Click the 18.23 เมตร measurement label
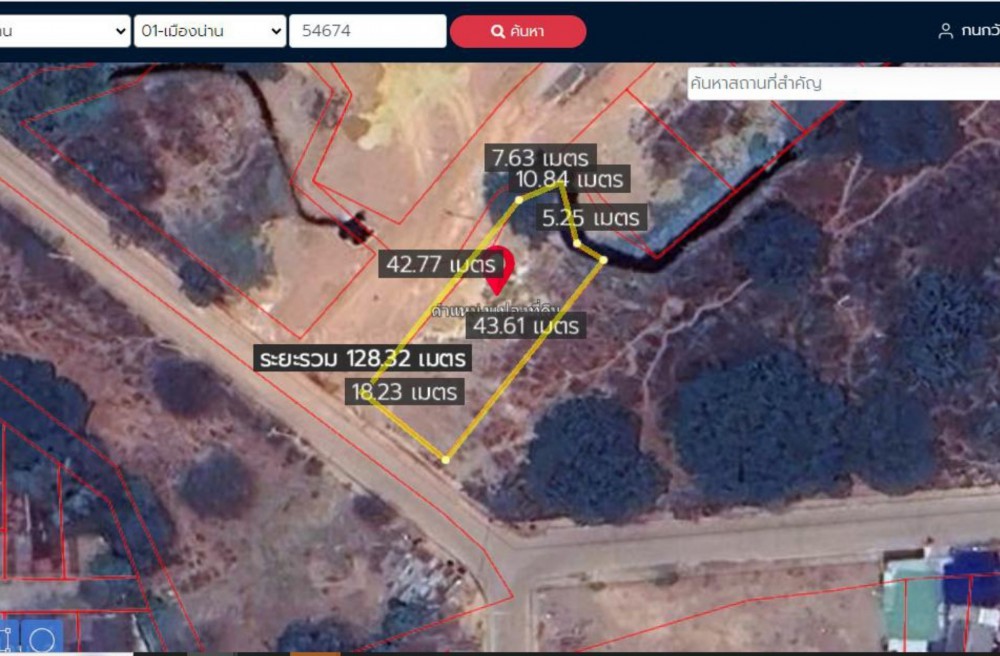Viewport: 1000px width, 656px height. pyautogui.click(x=404, y=391)
